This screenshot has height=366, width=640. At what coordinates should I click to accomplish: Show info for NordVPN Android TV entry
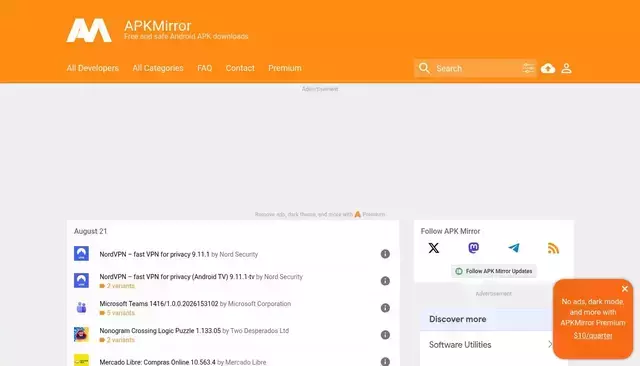[x=385, y=281]
